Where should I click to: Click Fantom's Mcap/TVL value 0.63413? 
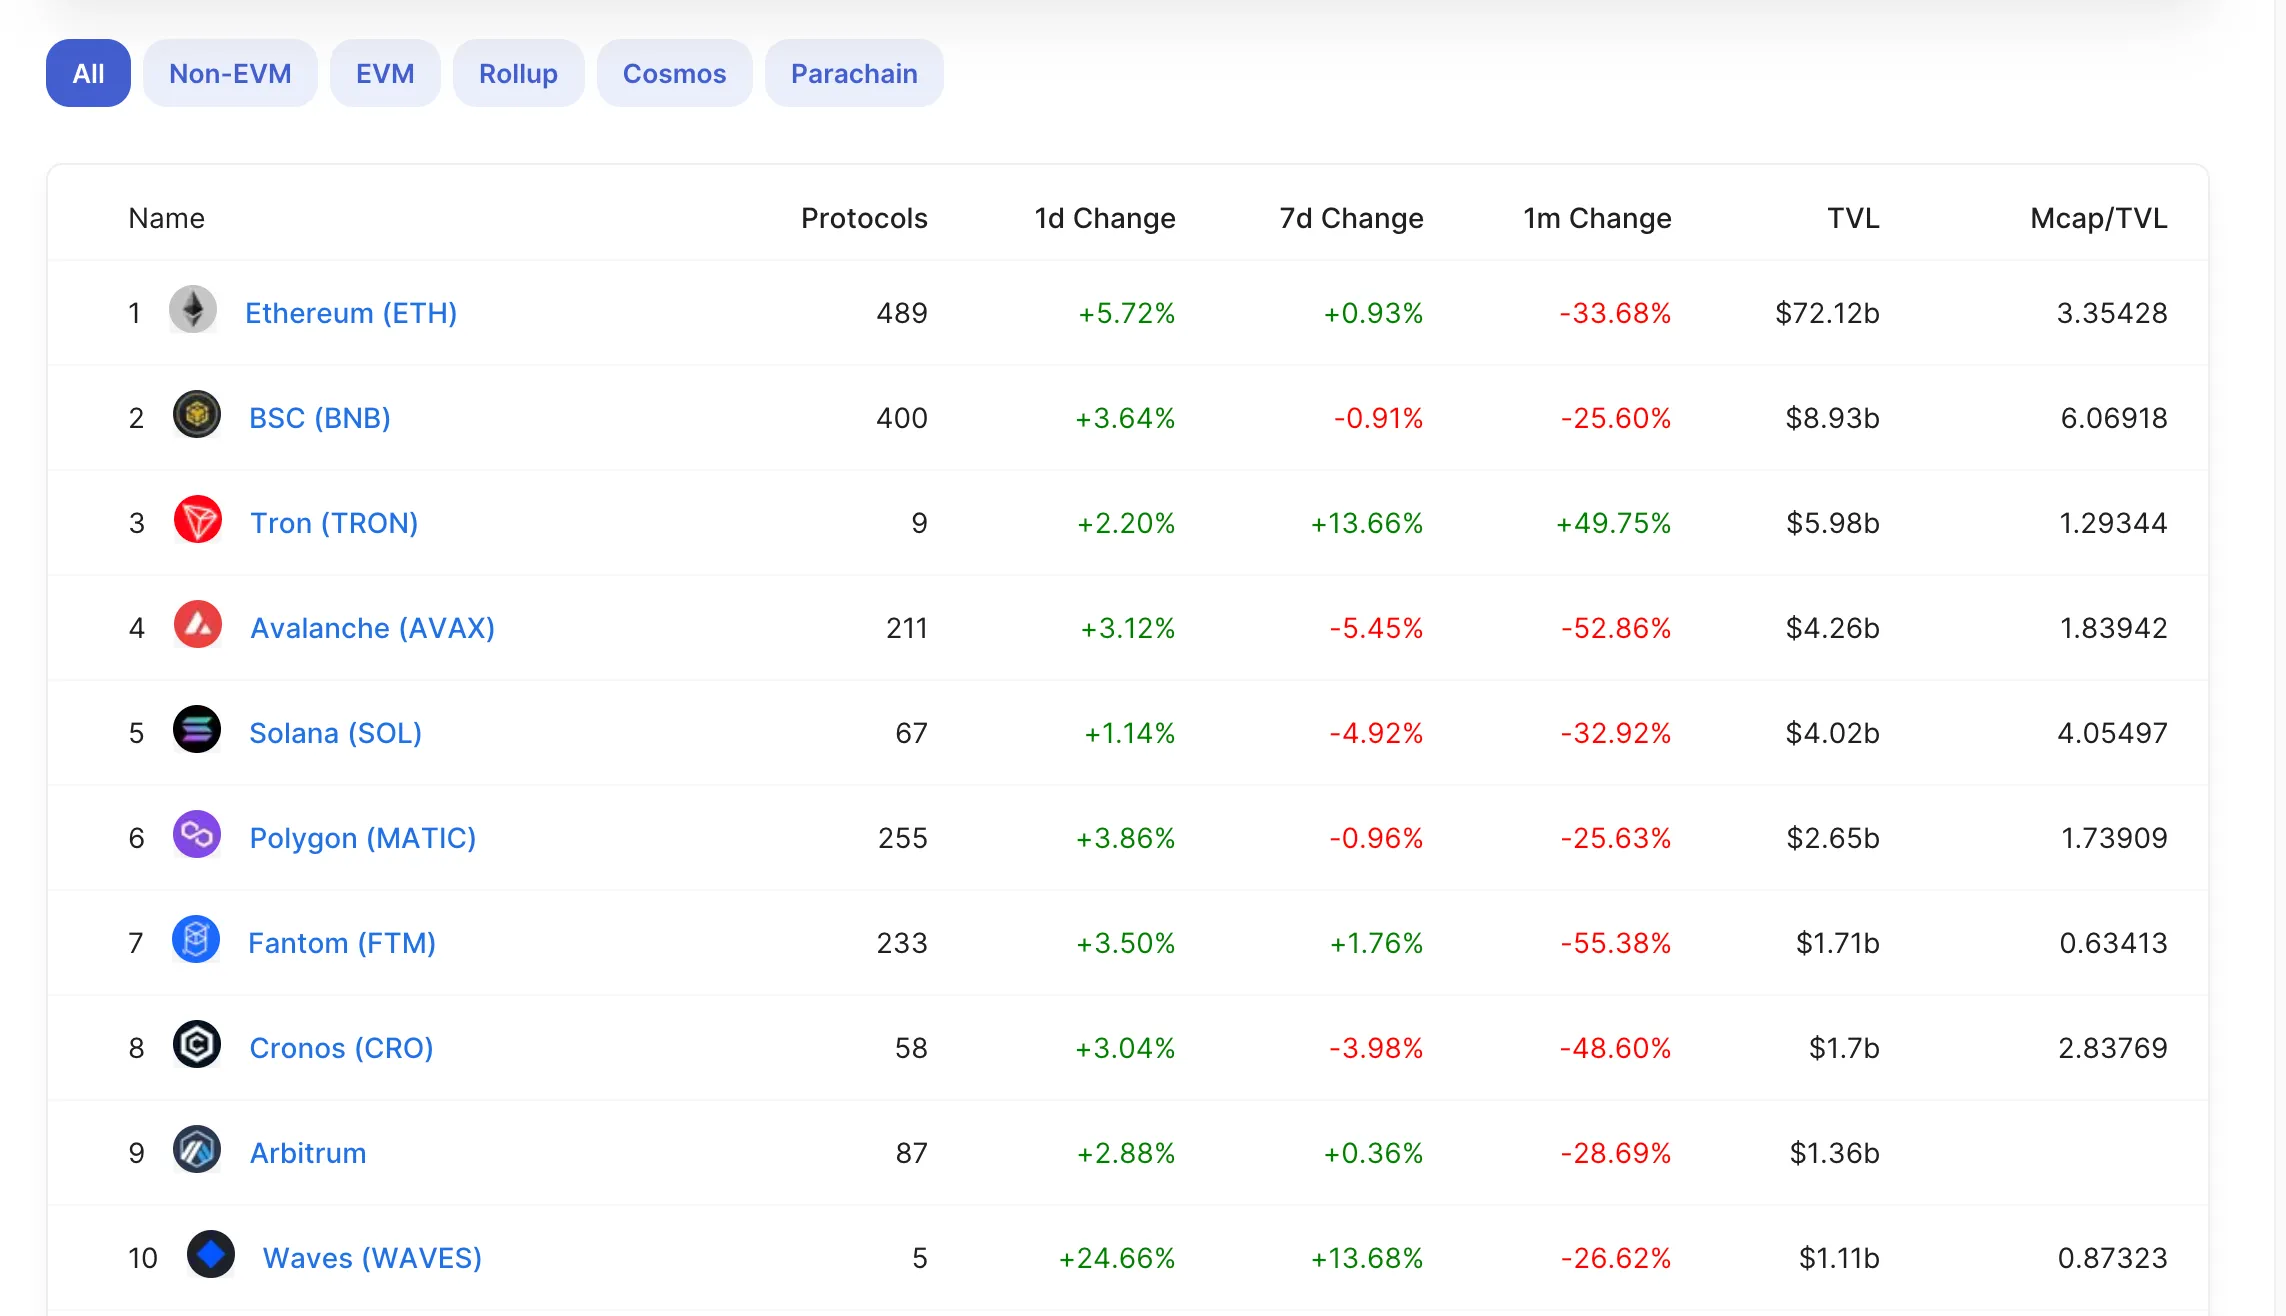tap(2113, 943)
